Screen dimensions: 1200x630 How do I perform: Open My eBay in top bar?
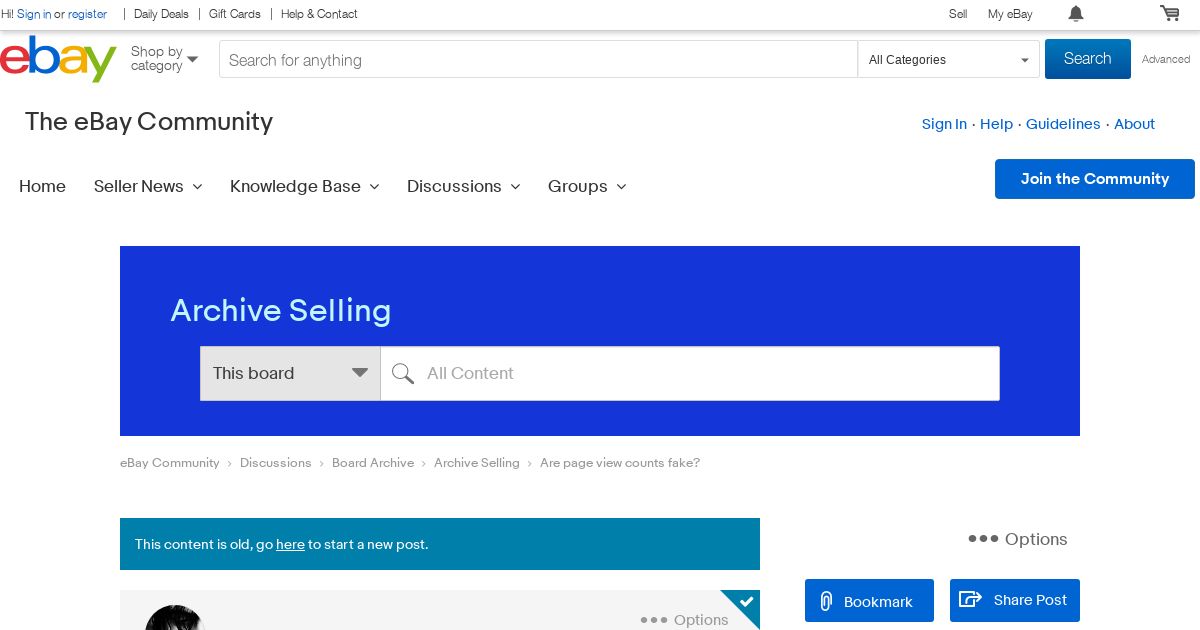click(x=1010, y=14)
